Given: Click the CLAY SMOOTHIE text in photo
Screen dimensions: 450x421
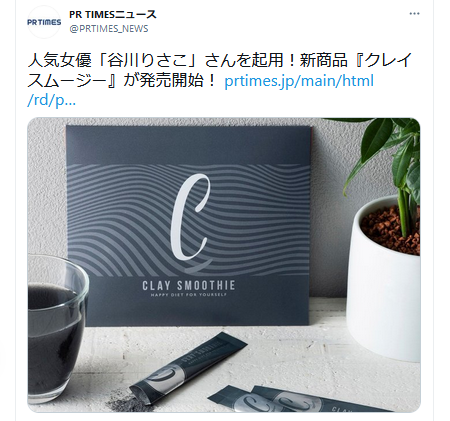Looking at the screenshot, I should tap(189, 286).
